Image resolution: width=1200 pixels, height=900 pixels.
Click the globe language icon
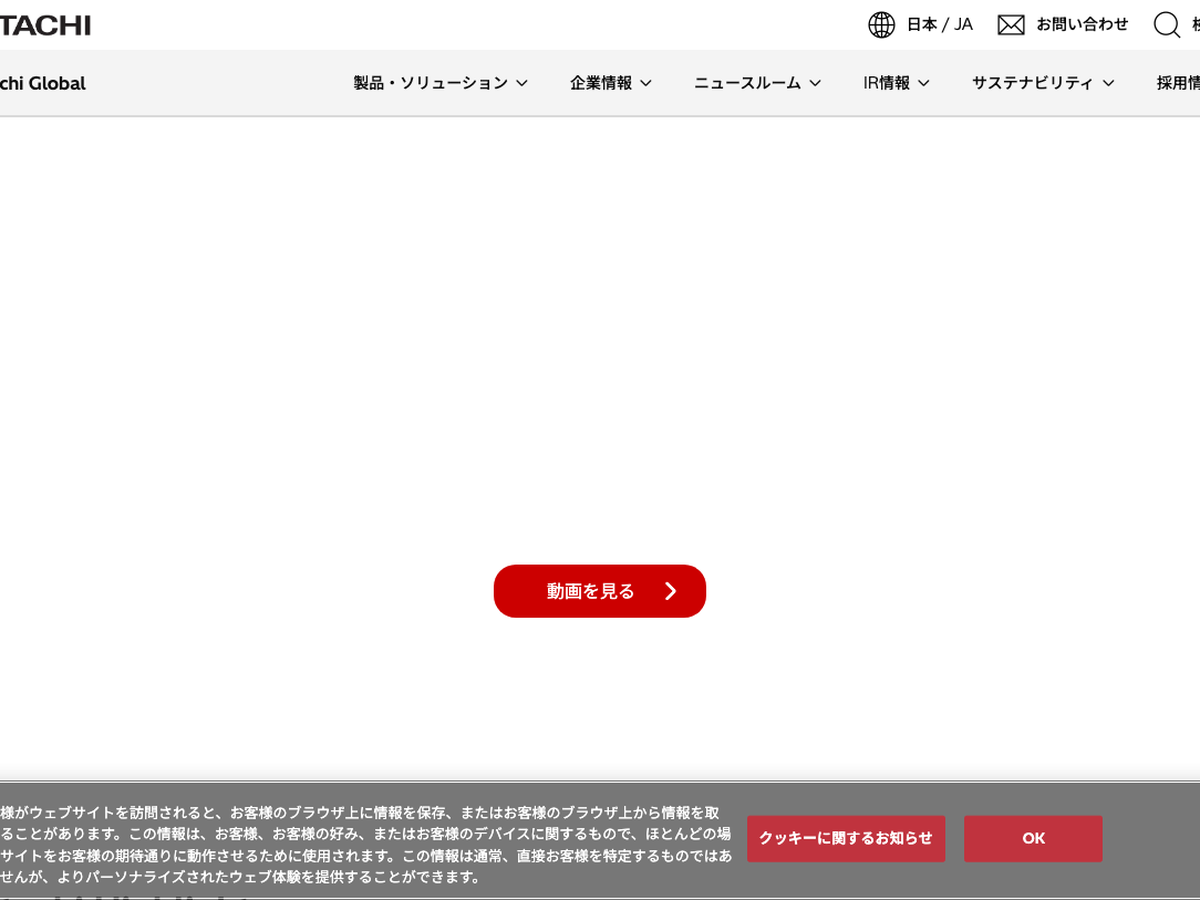[881, 25]
